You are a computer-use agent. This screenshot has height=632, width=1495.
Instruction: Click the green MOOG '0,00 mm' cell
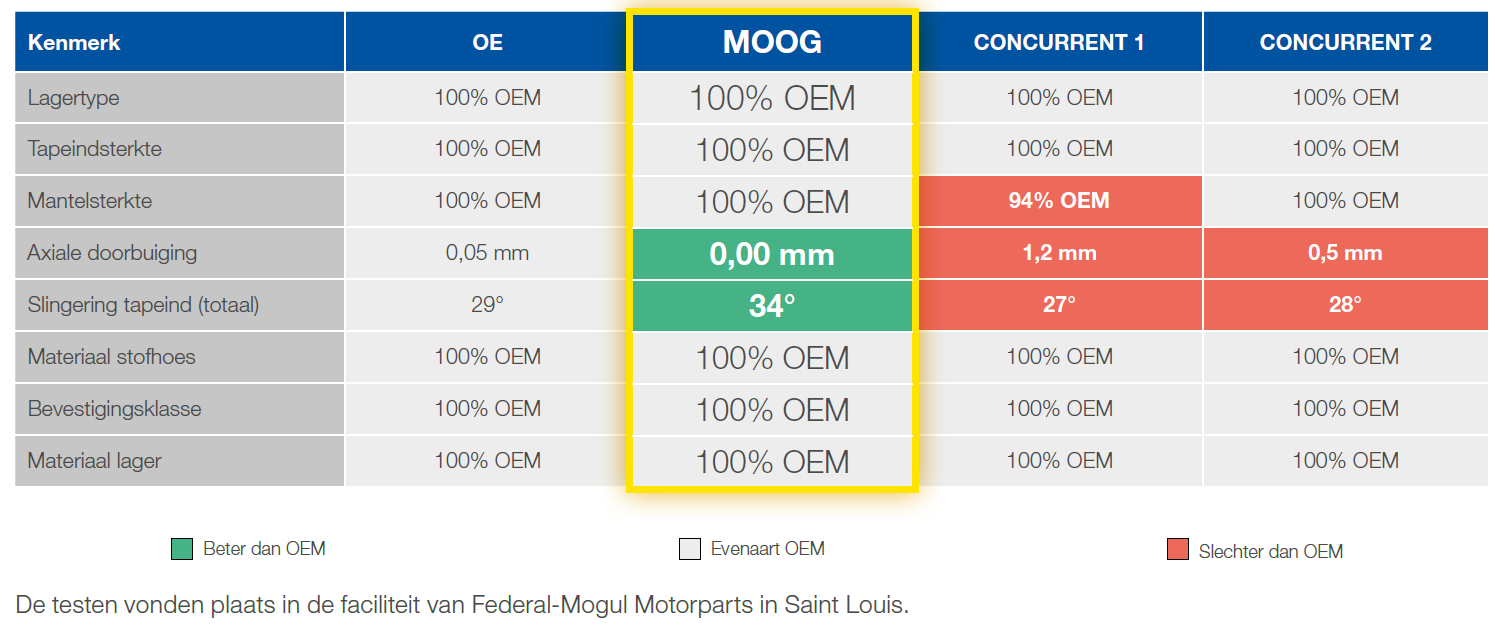[x=772, y=254]
